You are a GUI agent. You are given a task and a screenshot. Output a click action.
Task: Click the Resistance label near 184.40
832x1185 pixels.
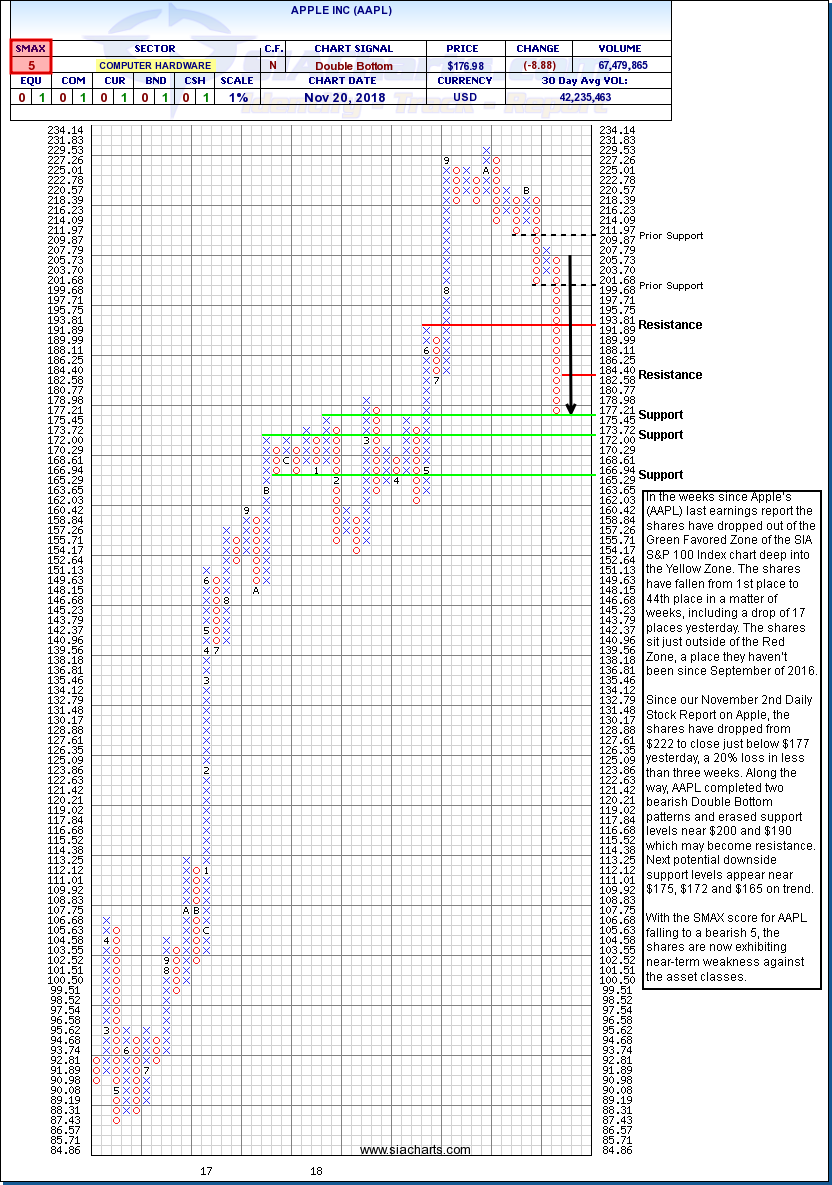tap(670, 375)
